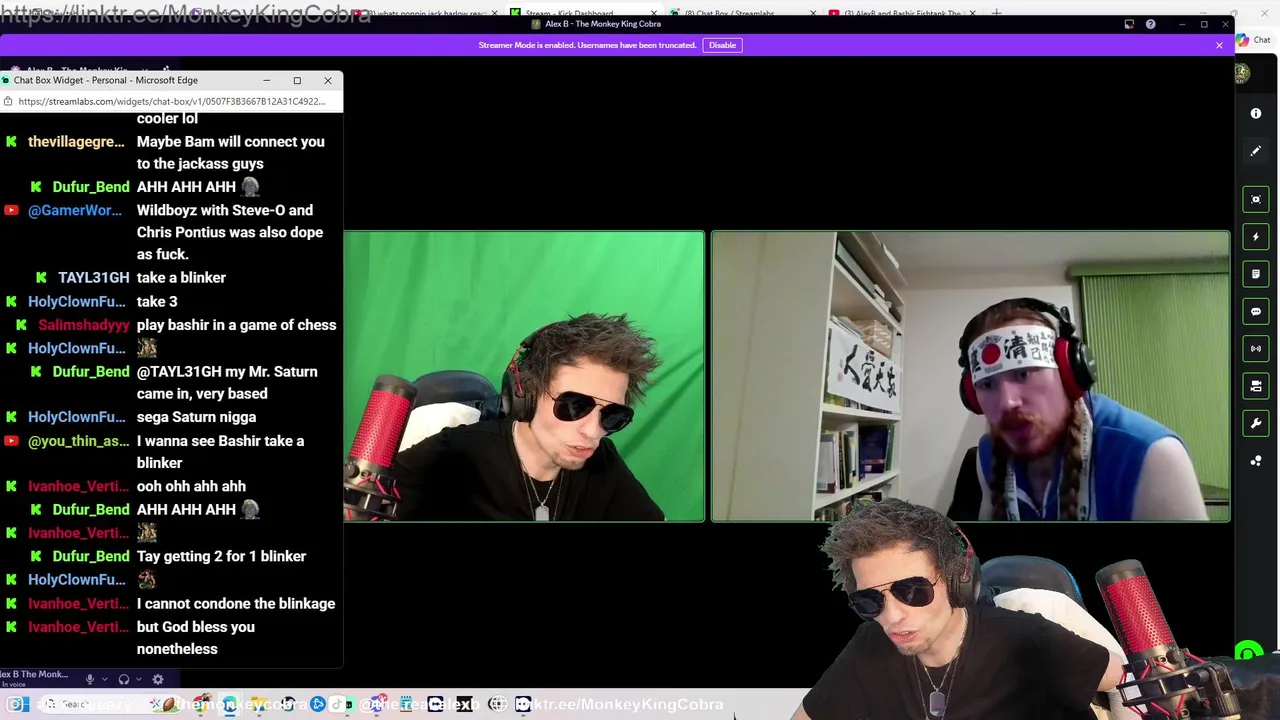Open the info panel icon in Discord sidebar
This screenshot has height=720, width=1280.
point(1256,114)
